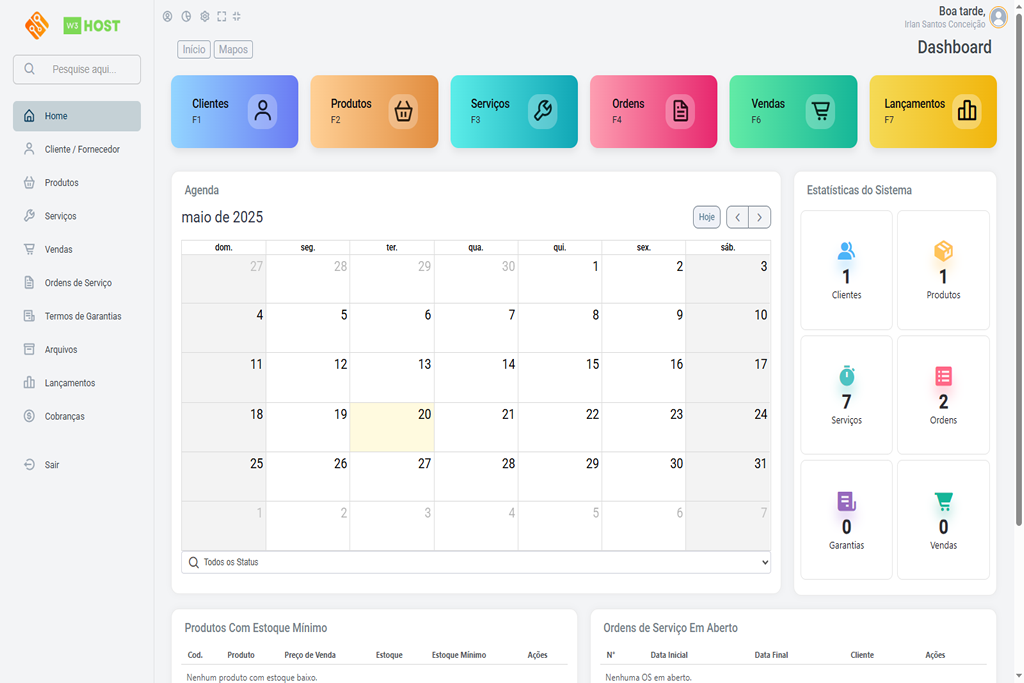This screenshot has width=1024, height=683.
Task: Select Termos de Garantias in sidebar
Action: pyautogui.click(x=82, y=316)
